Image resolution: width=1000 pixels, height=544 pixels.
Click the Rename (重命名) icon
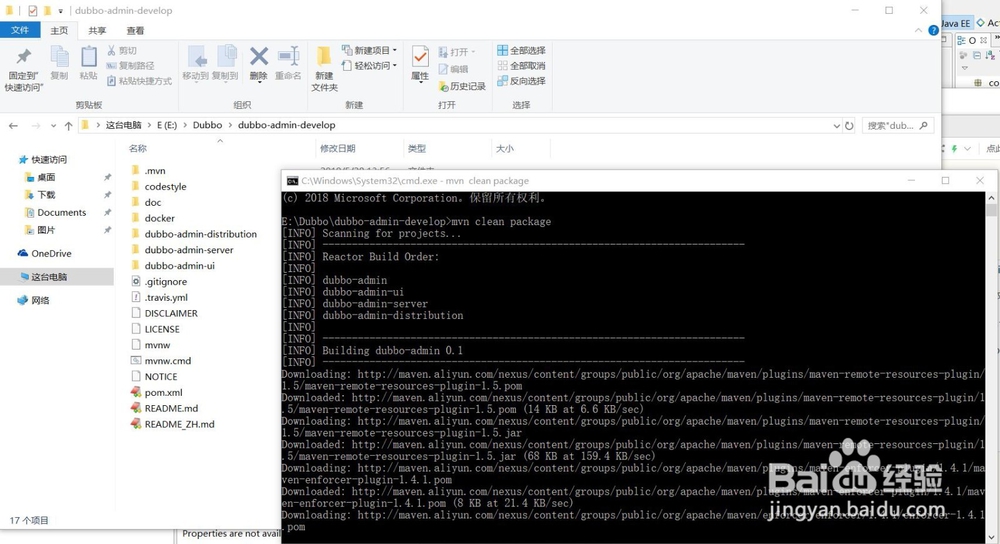pyautogui.click(x=288, y=56)
